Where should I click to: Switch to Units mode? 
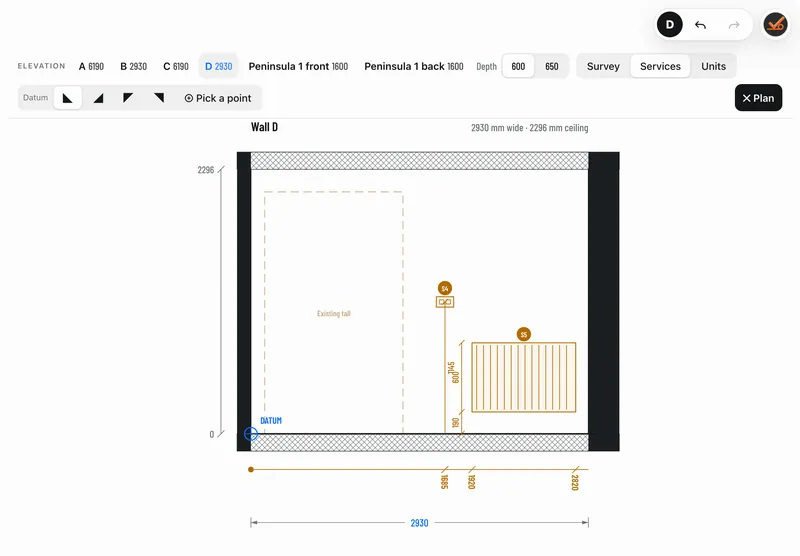(713, 66)
